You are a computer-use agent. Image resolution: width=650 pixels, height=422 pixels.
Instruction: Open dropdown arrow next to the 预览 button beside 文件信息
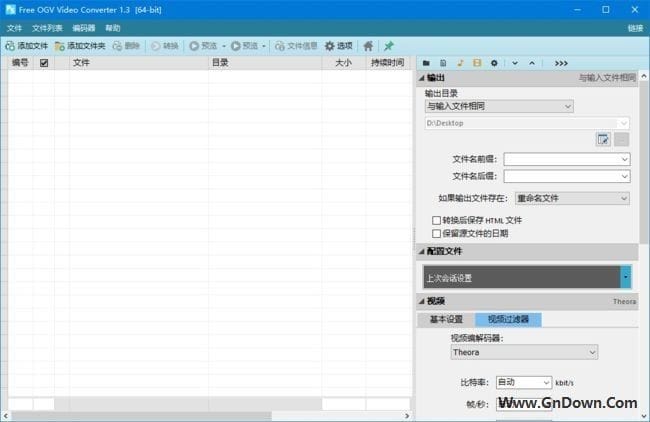coord(264,46)
